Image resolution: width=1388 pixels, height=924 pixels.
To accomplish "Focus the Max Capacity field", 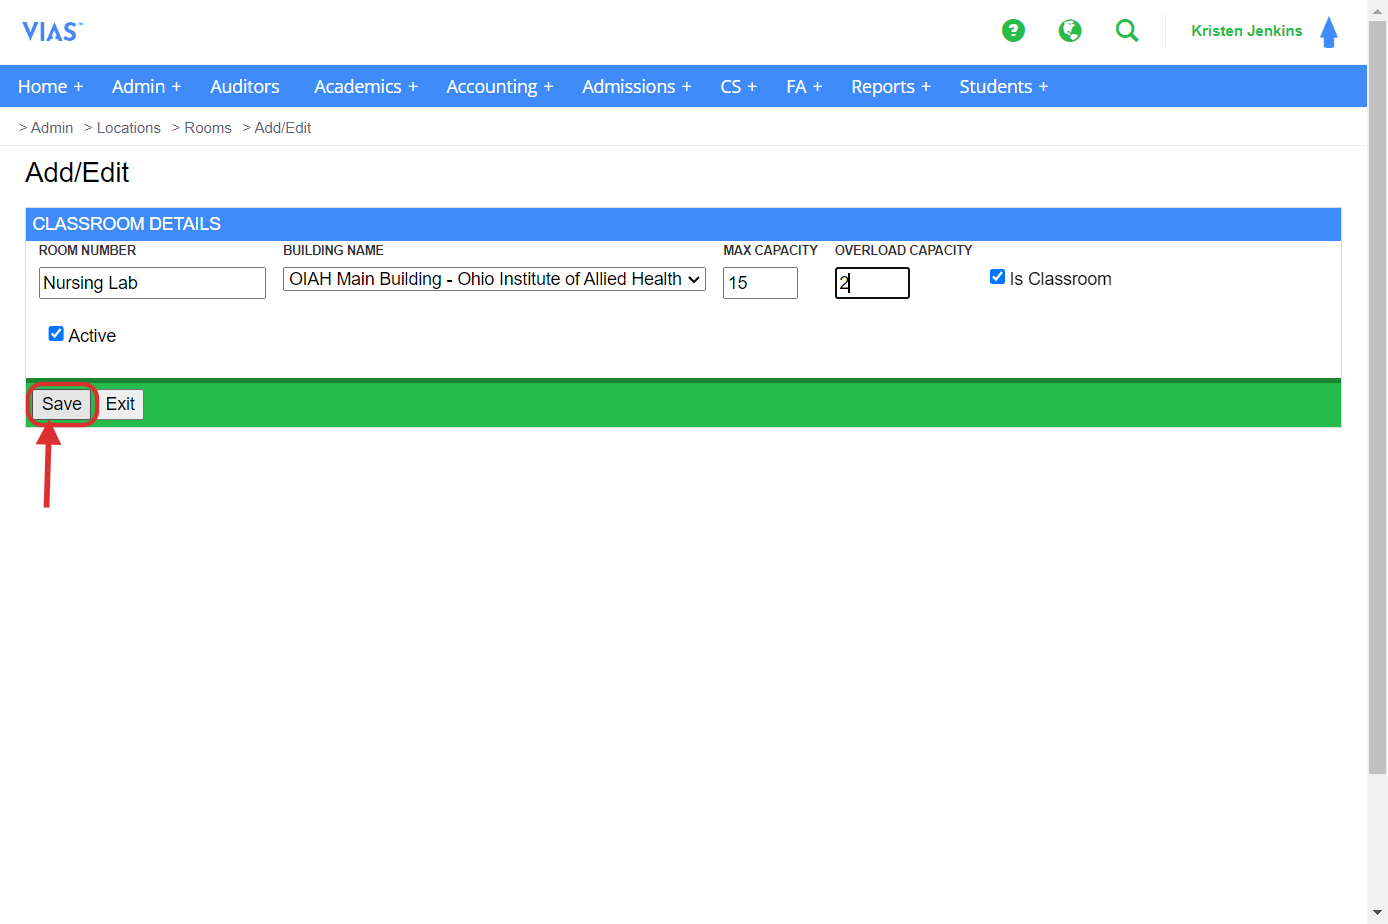I will point(760,283).
